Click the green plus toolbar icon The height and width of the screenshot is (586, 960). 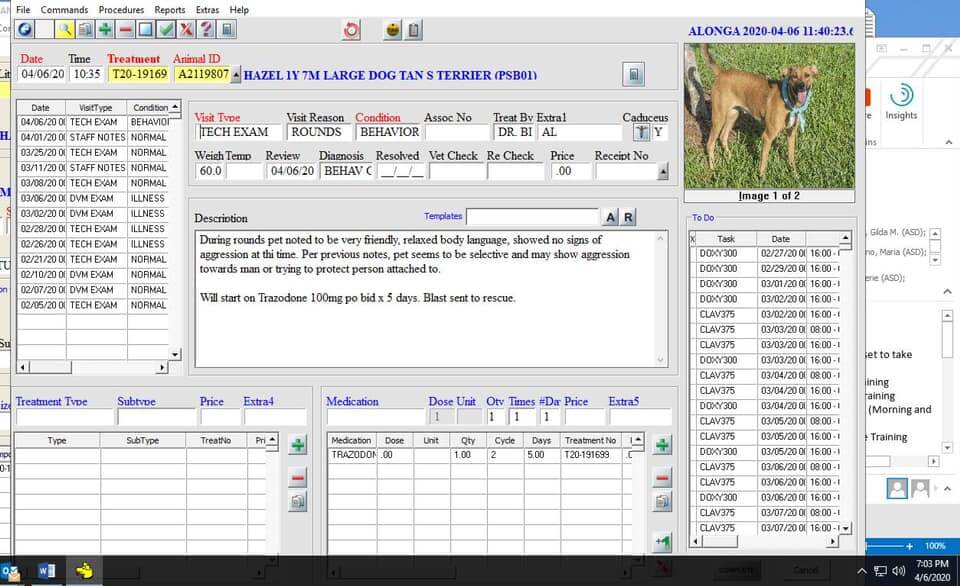point(105,30)
